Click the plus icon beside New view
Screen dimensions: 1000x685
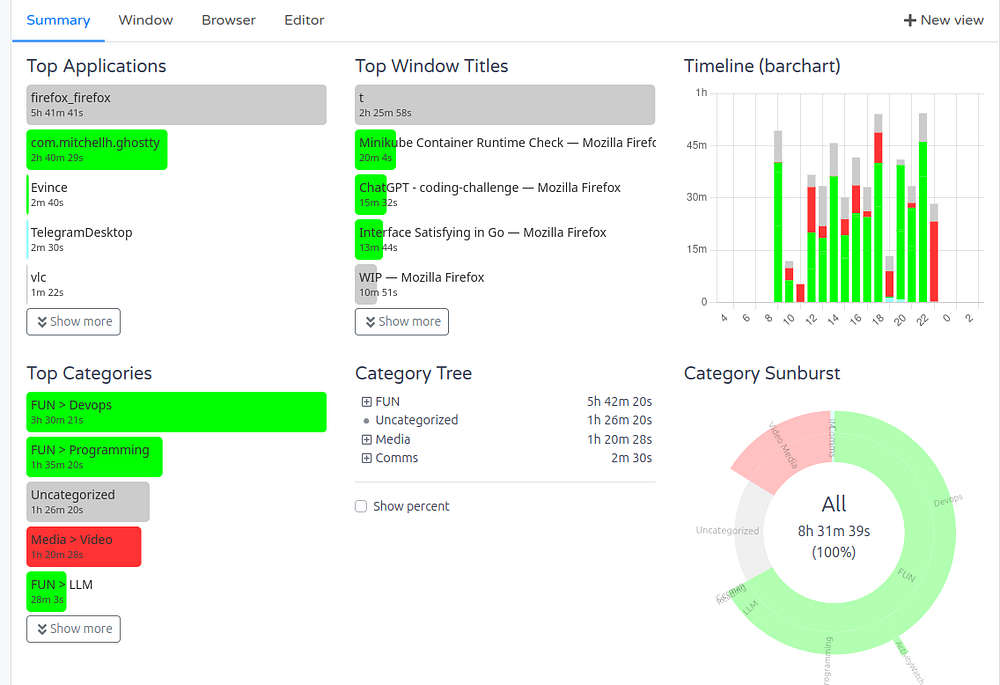pos(909,20)
